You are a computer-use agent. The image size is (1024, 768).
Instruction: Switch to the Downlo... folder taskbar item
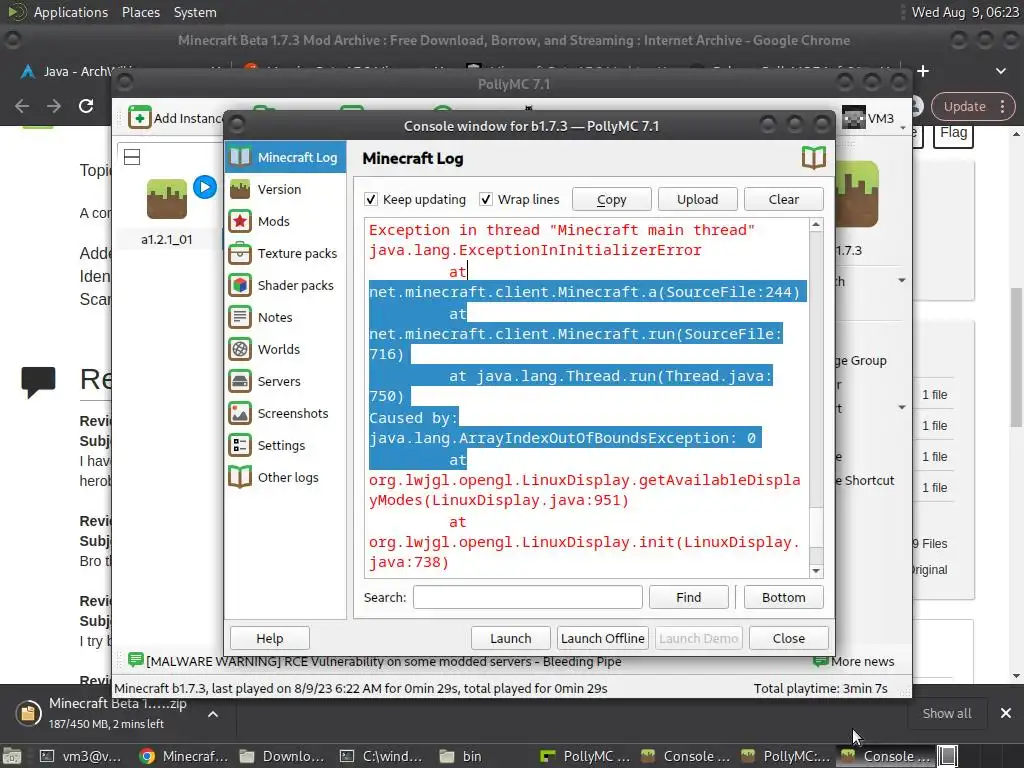point(282,756)
